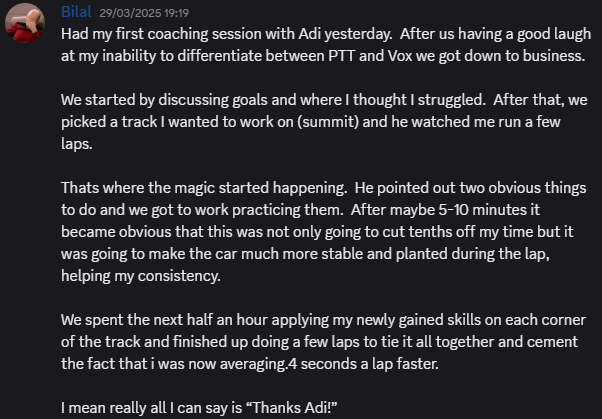The height and width of the screenshot is (419, 602).
Task: Click Bilal's profile avatar picture
Action: click(x=24, y=25)
